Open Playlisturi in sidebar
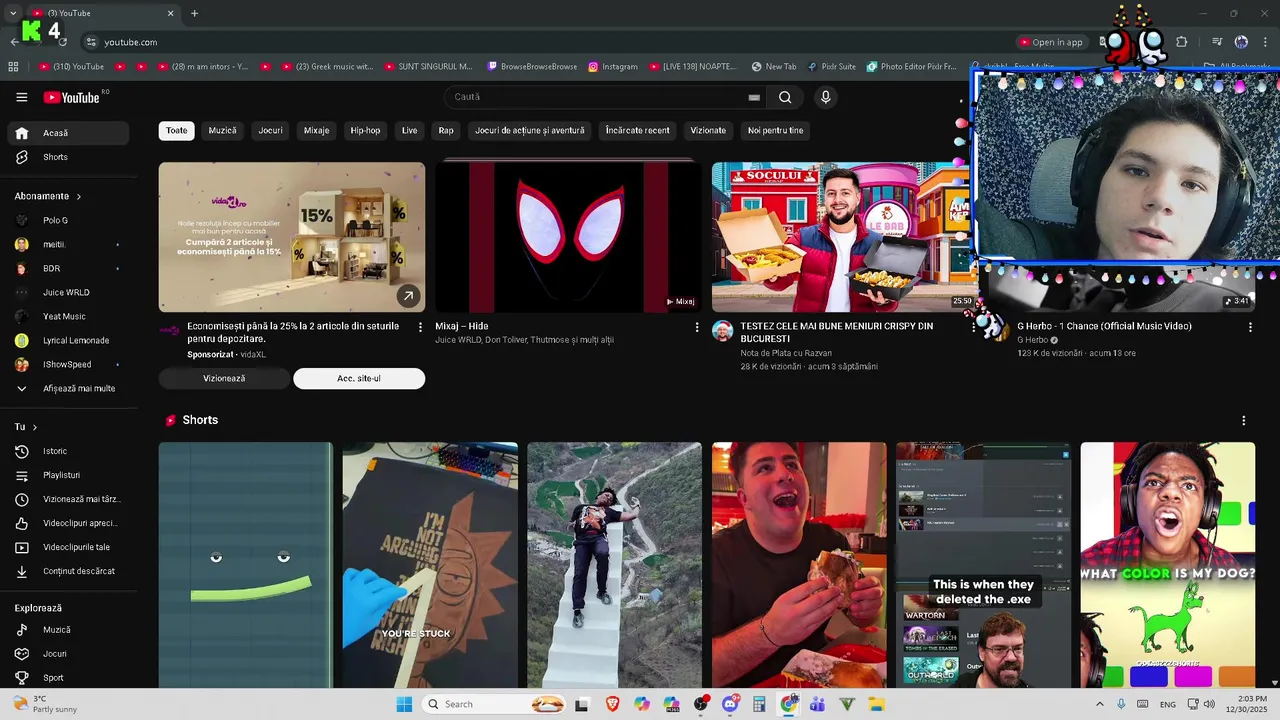 click(x=69, y=475)
